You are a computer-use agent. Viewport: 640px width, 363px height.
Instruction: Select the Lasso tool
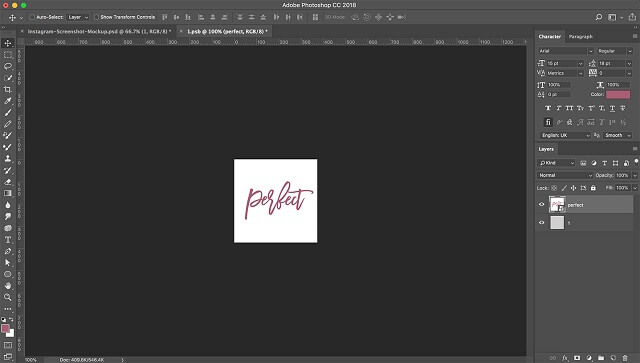pos(8,66)
